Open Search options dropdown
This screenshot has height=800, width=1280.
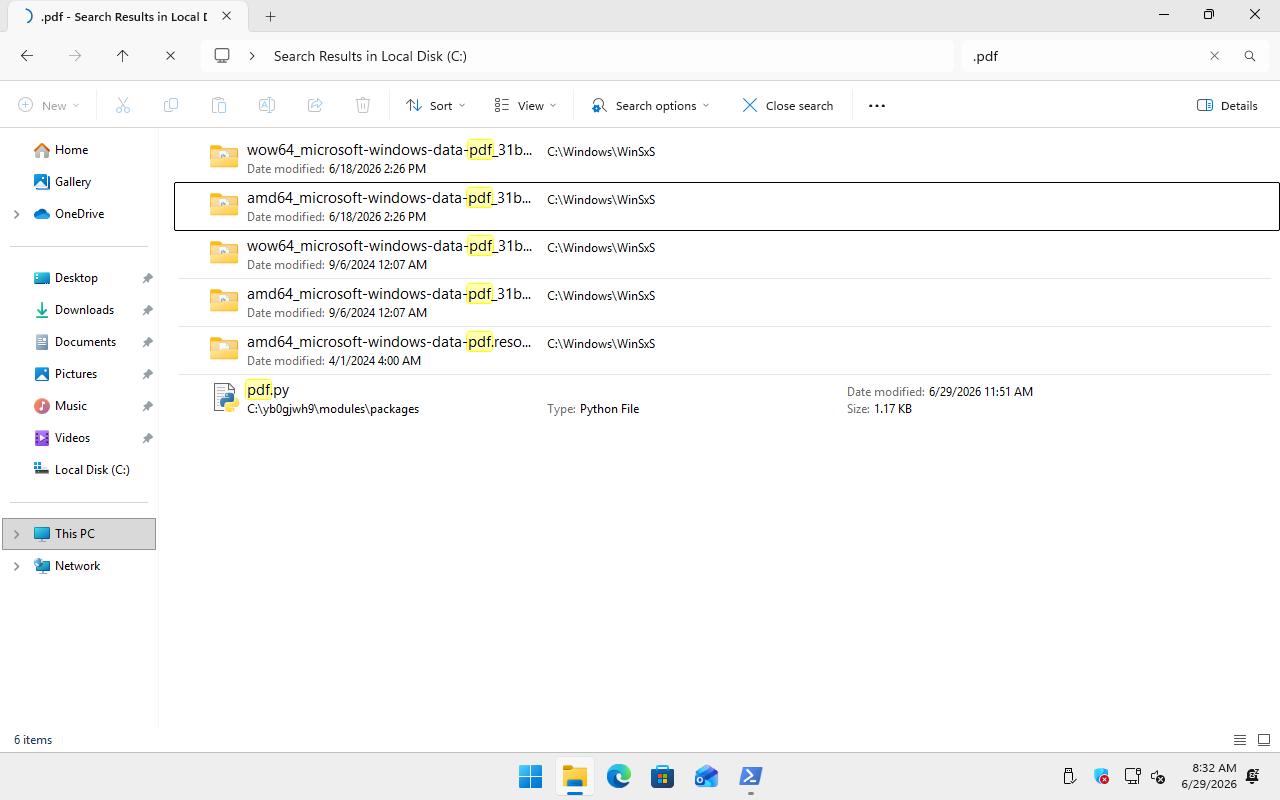(650, 105)
